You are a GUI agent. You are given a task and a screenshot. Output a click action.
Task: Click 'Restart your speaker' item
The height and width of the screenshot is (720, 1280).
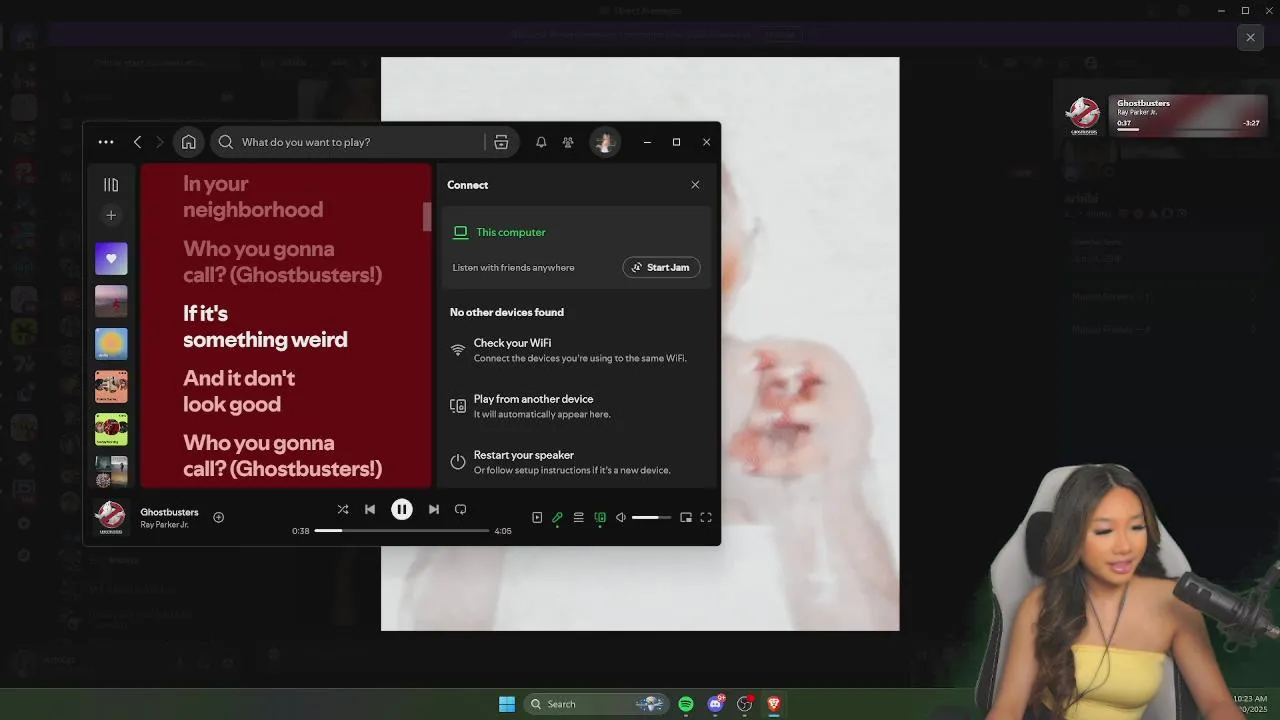[x=576, y=462]
